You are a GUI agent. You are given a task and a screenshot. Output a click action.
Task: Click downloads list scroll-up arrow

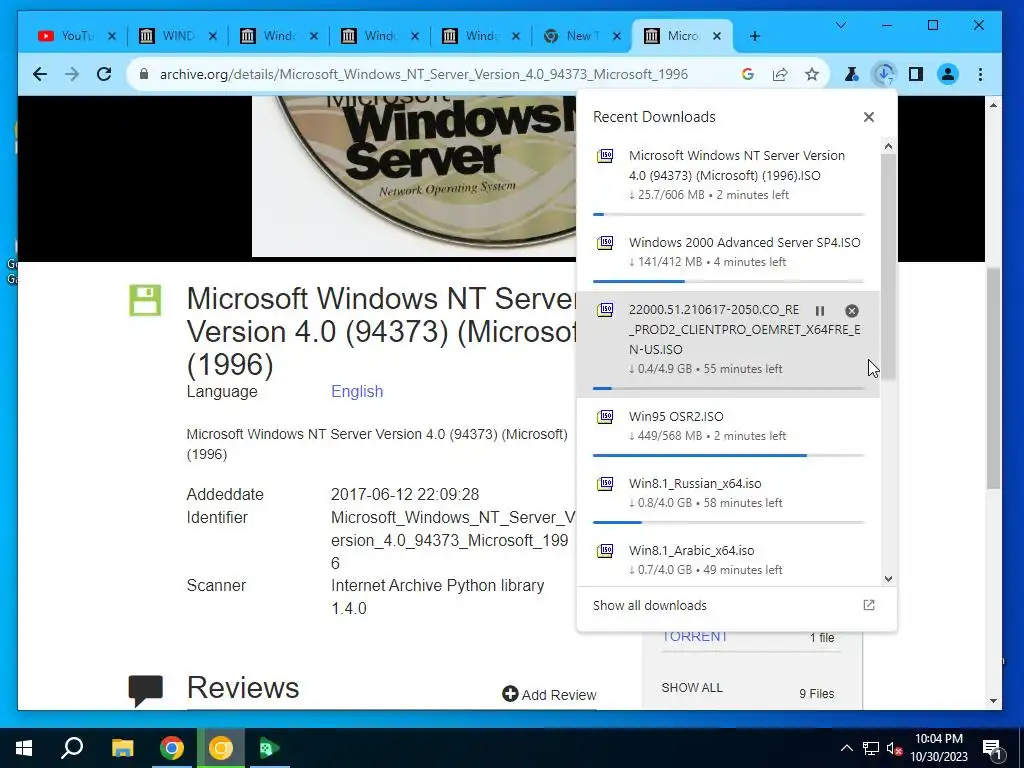(888, 146)
